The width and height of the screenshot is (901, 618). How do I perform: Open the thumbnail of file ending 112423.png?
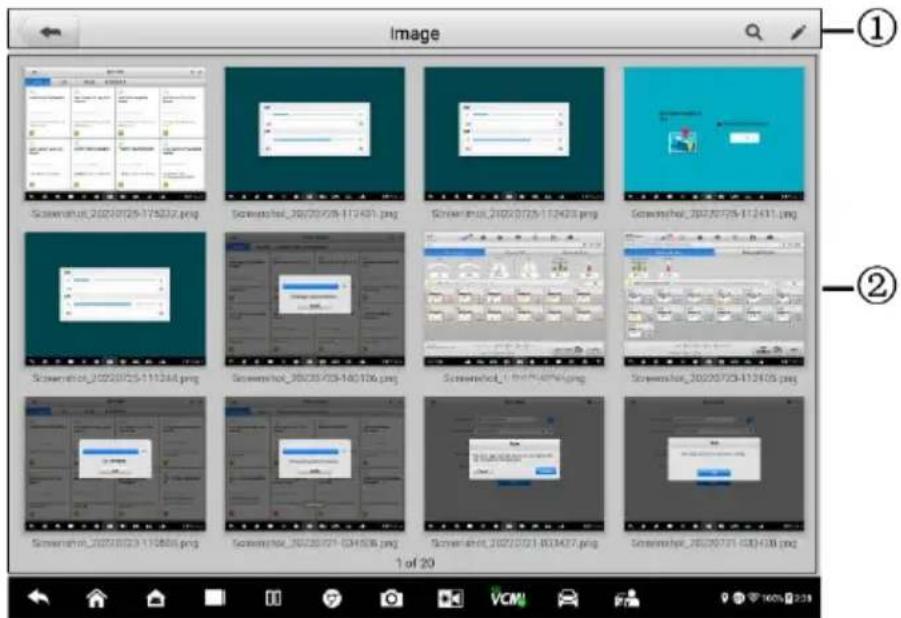[x=514, y=133]
